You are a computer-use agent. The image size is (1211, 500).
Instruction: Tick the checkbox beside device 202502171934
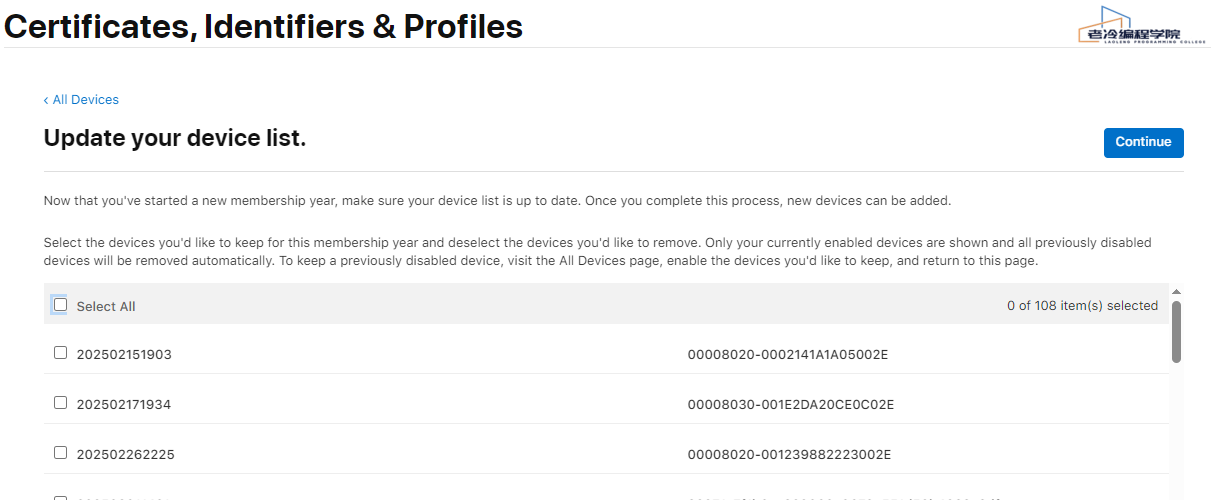pyautogui.click(x=61, y=403)
